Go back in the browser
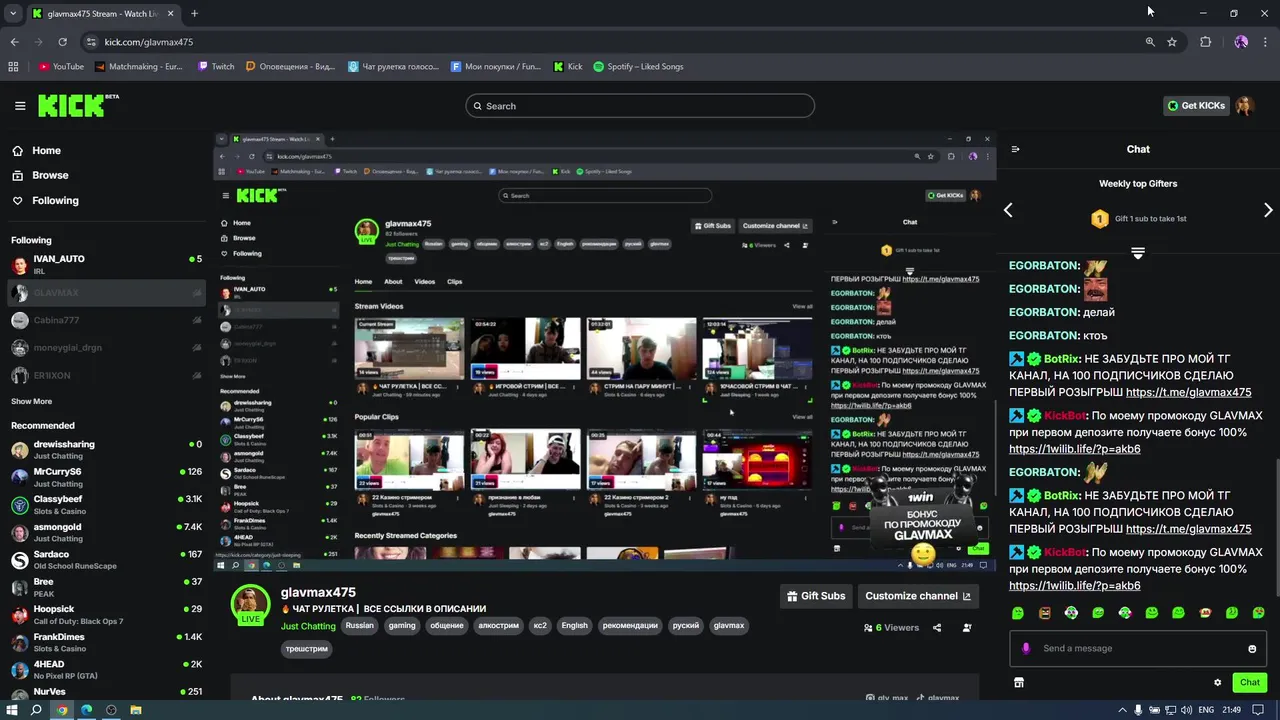 [x=14, y=42]
